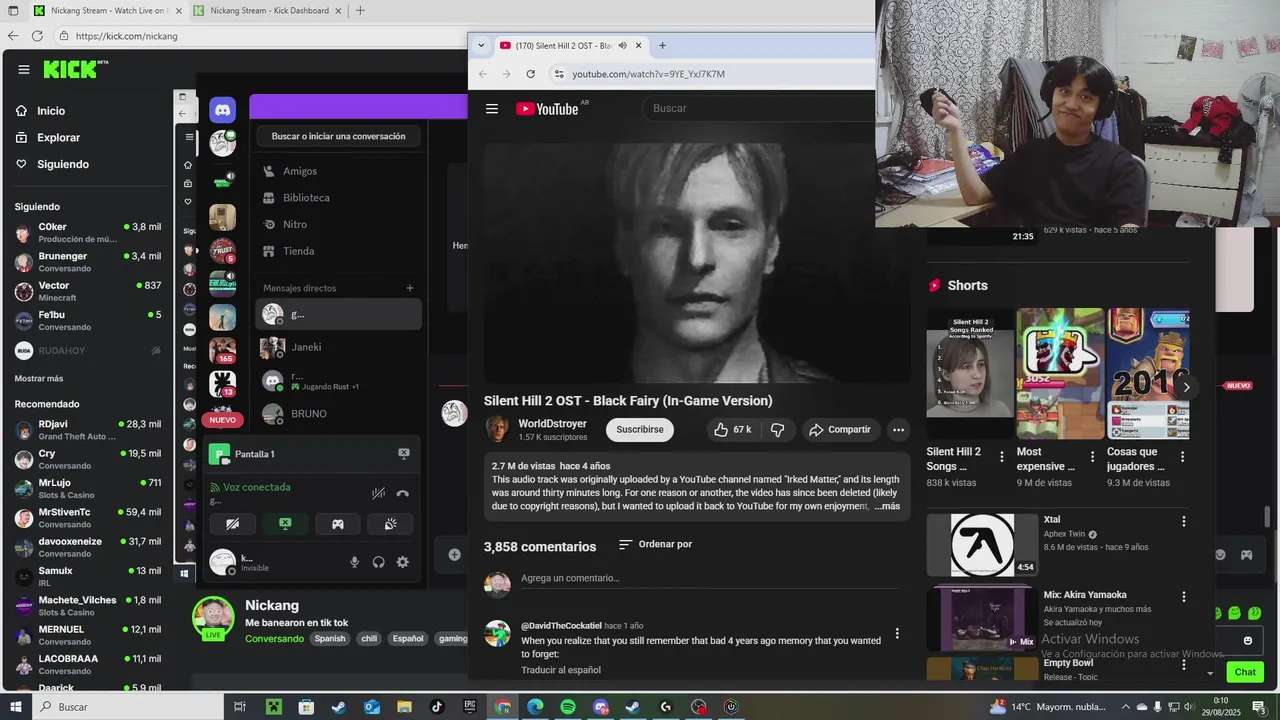The height and width of the screenshot is (720, 1280).
Task: Open Biblioteca in Discord
Action: (338, 198)
